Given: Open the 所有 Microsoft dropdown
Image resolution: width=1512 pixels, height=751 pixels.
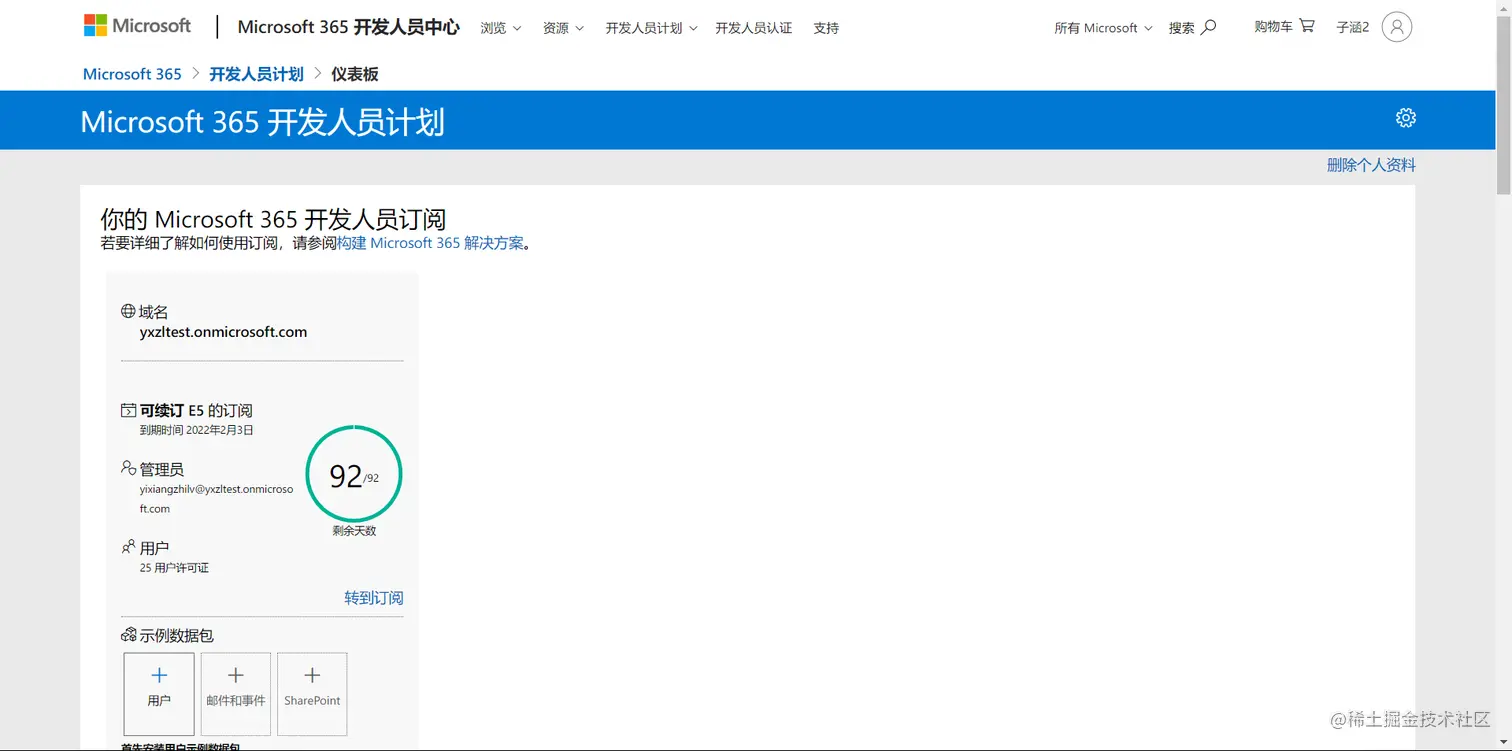Looking at the screenshot, I should 1100,28.
